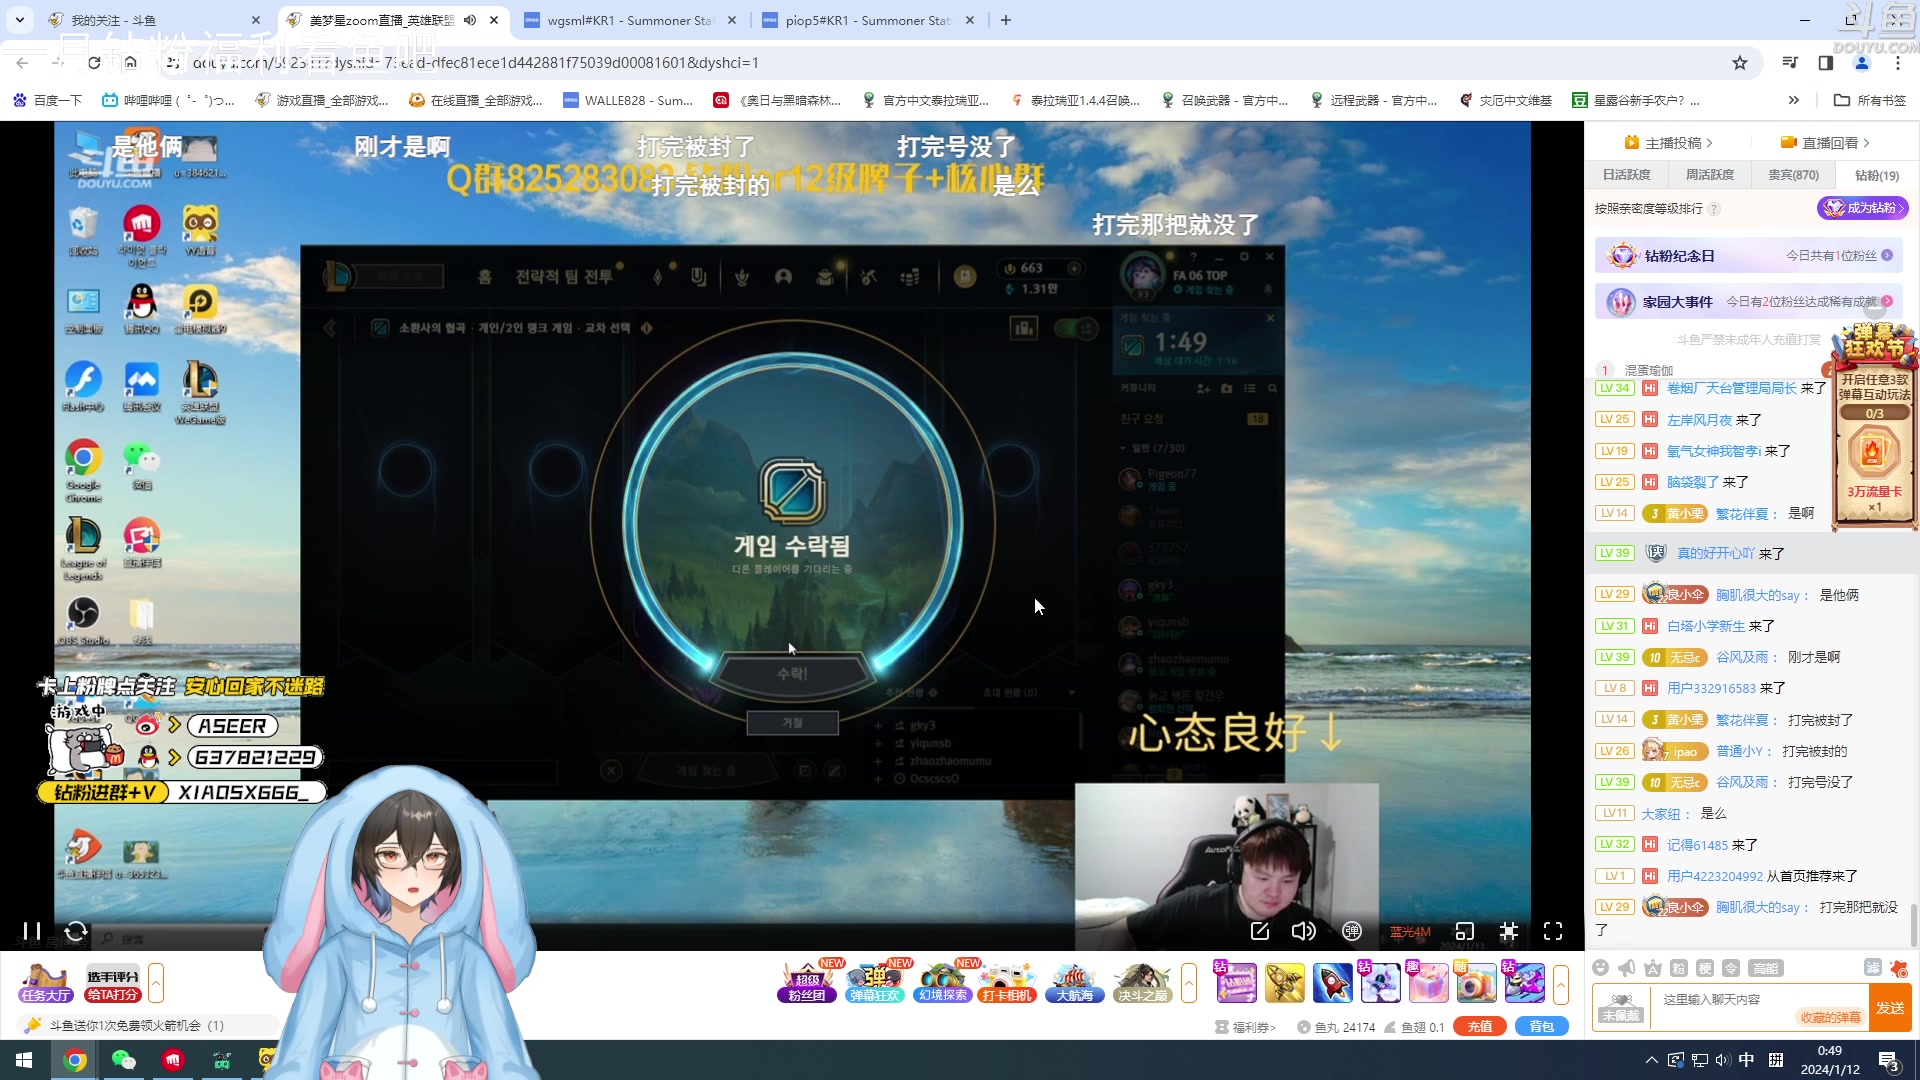Open 福利券 coupons link
This screenshot has height=1080, width=1920.
1246,1027
